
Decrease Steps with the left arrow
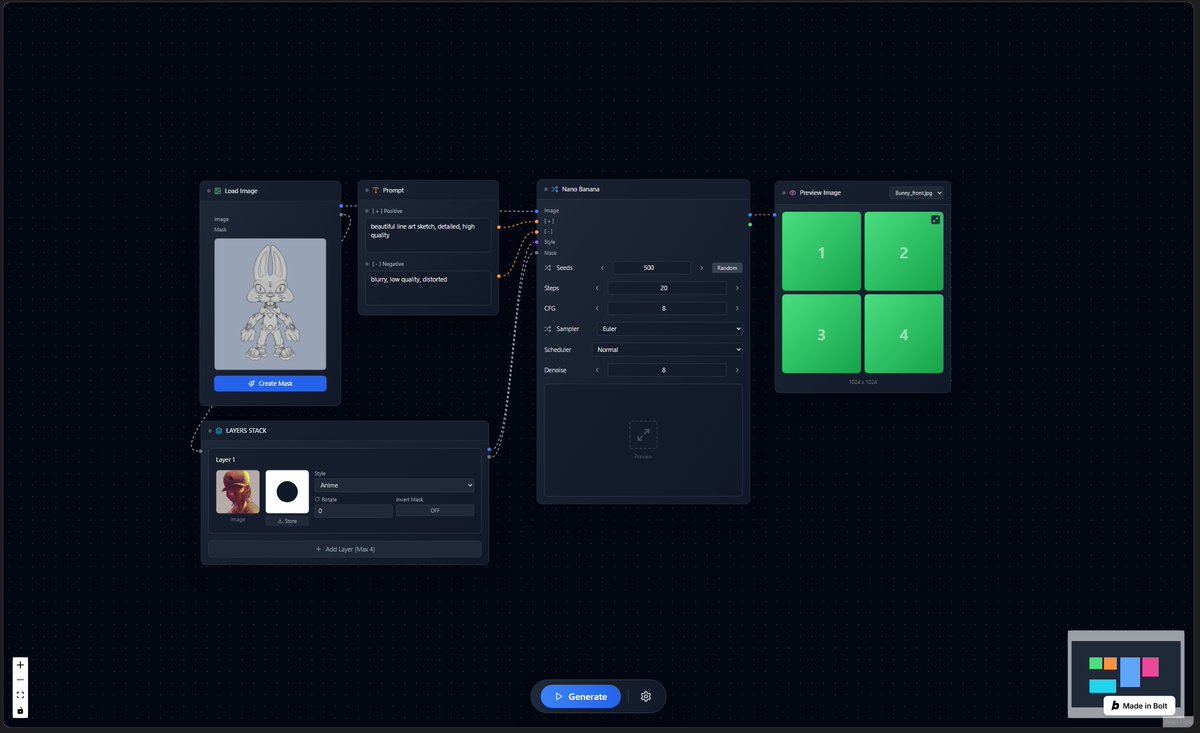(x=597, y=288)
